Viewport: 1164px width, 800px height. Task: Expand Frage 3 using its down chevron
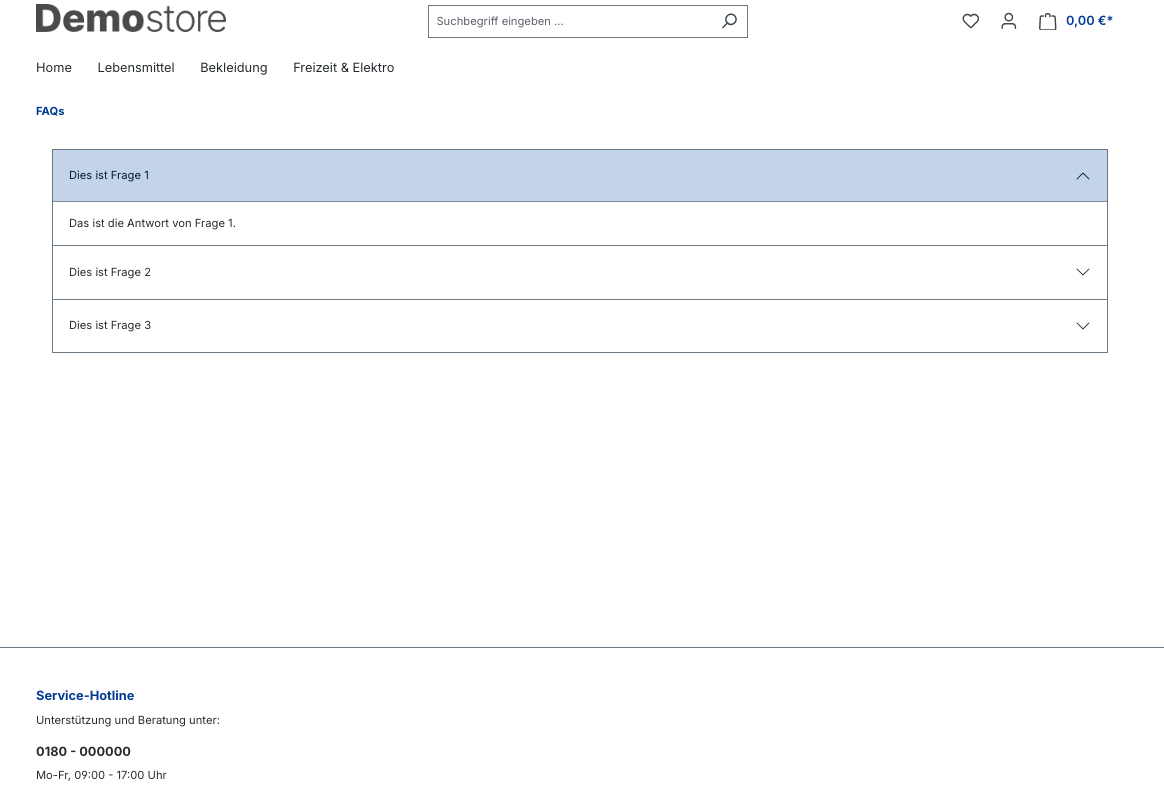pos(1082,326)
